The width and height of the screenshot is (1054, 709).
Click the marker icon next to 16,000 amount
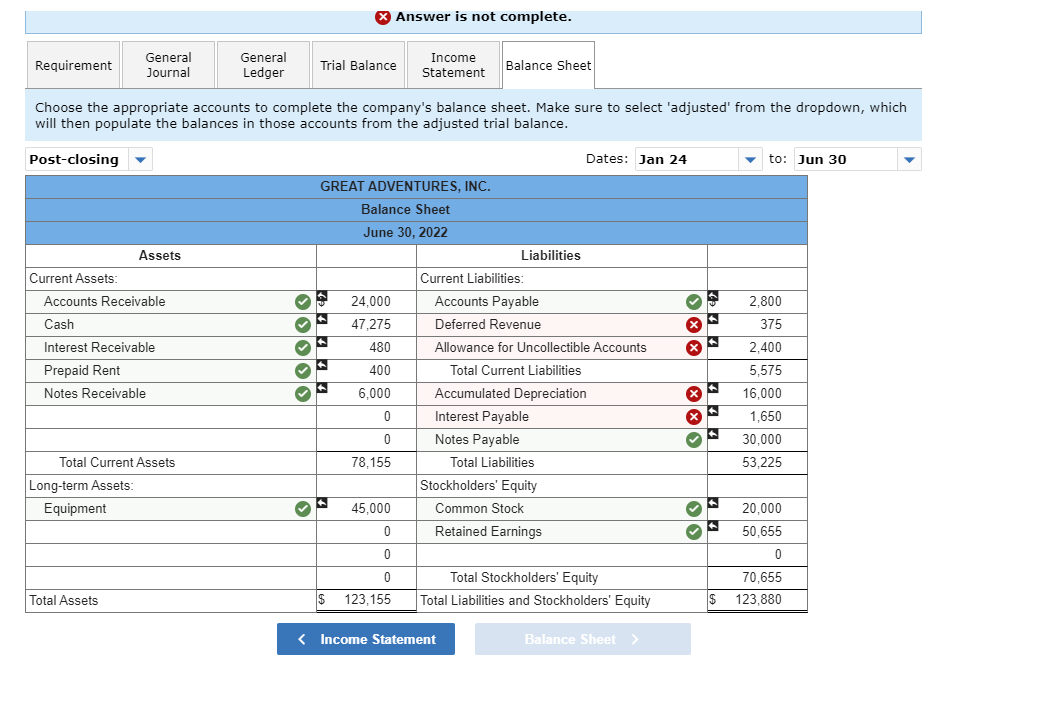coord(713,388)
